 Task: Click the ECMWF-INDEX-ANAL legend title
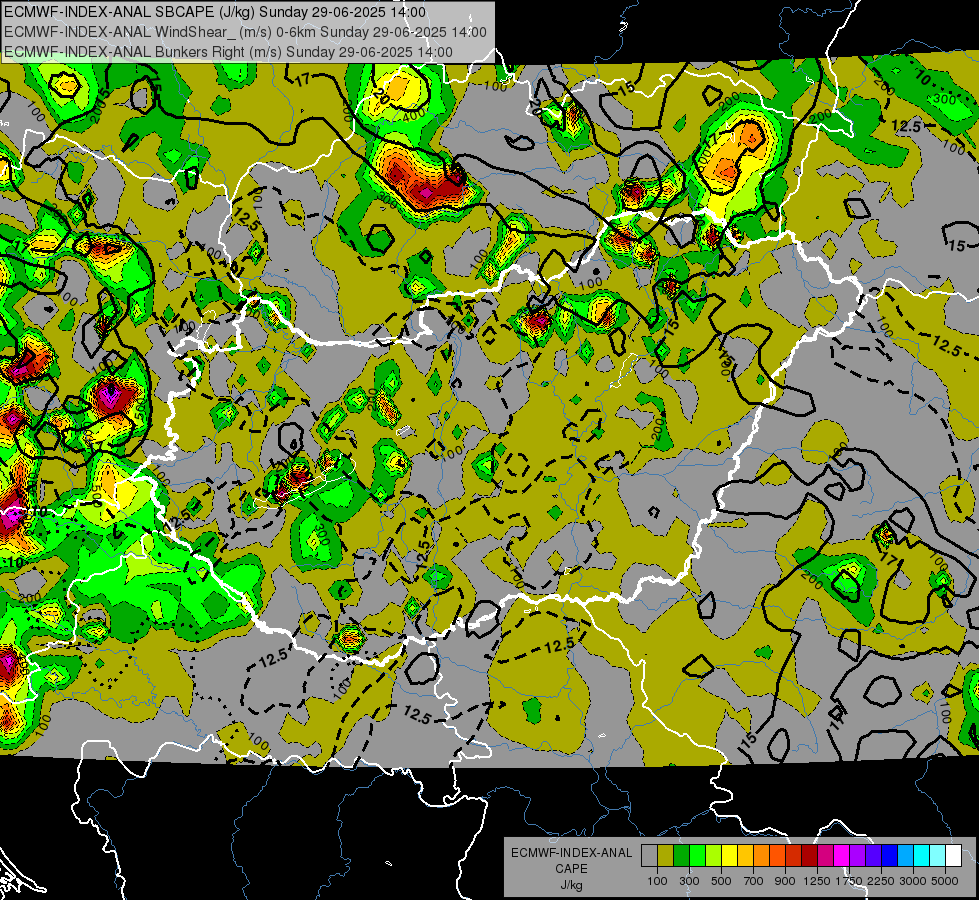point(571,853)
